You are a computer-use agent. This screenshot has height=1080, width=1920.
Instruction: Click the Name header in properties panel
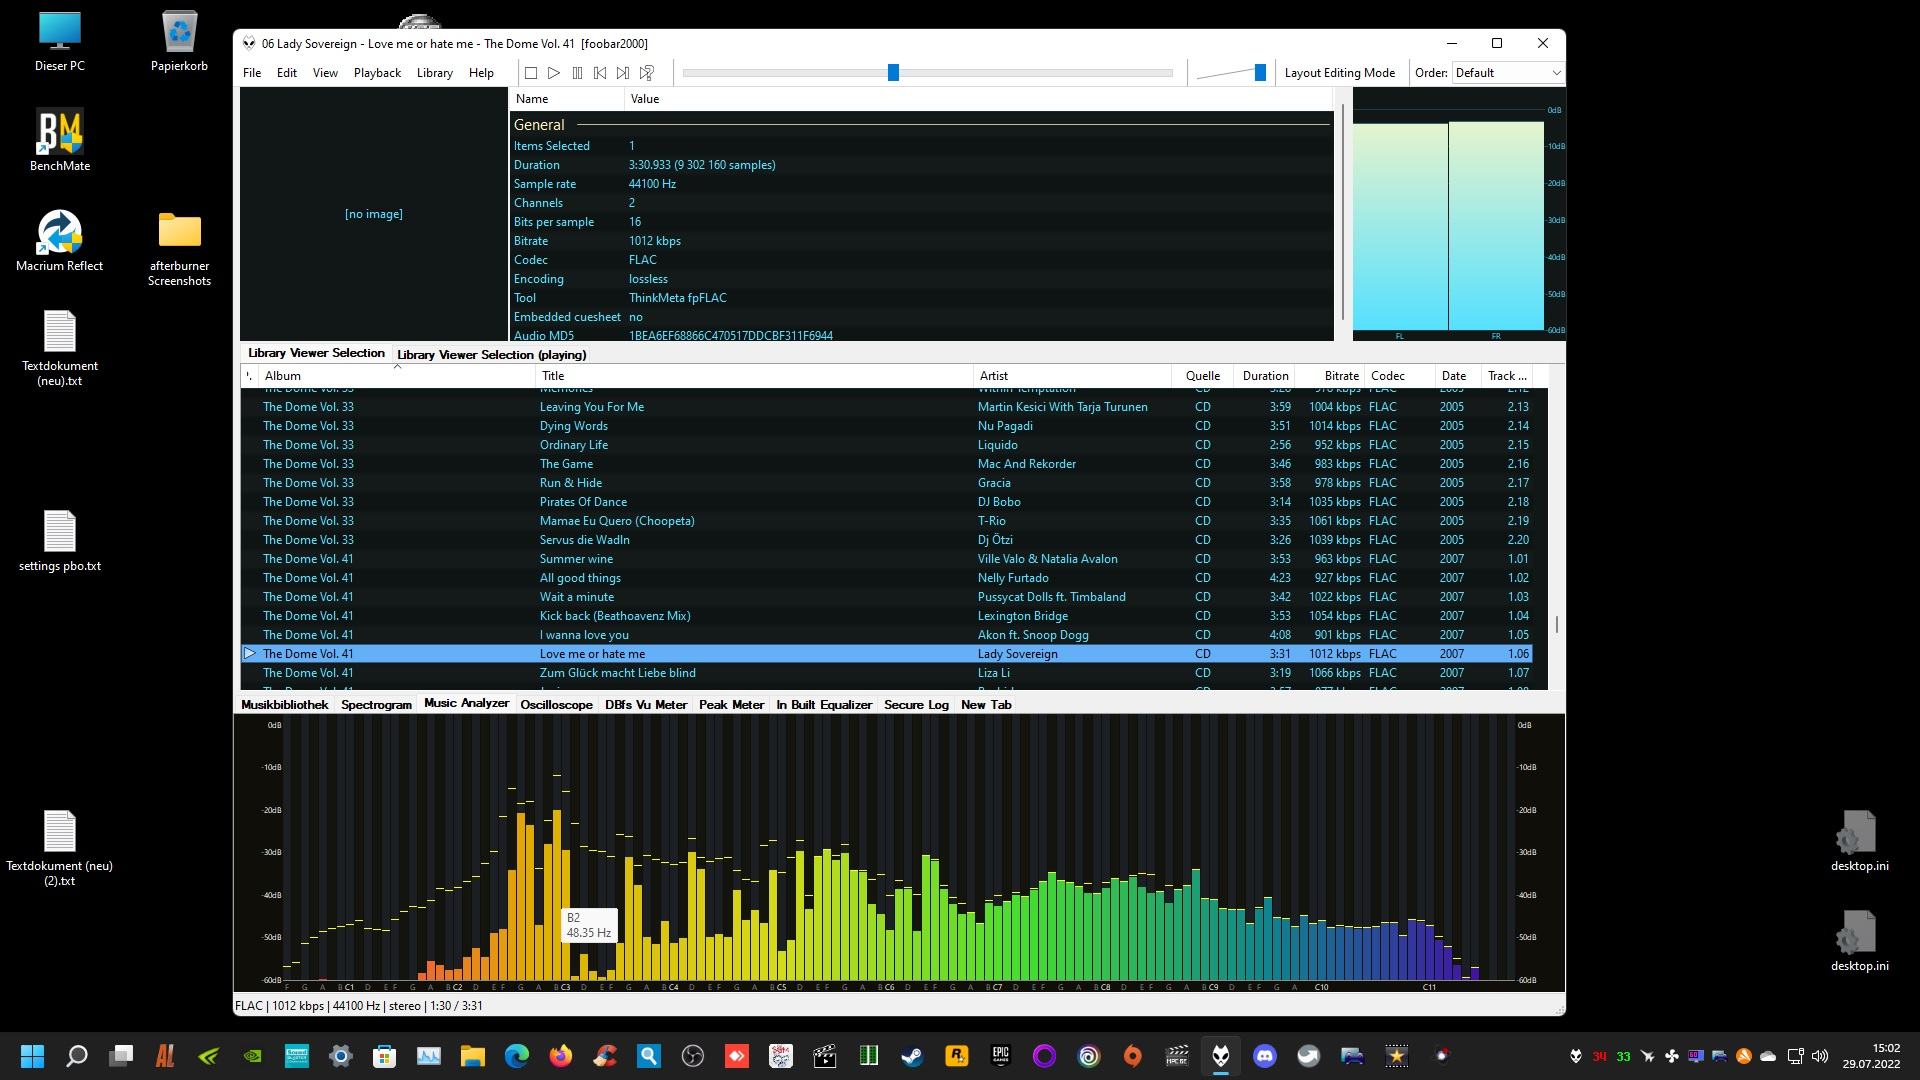(x=567, y=99)
